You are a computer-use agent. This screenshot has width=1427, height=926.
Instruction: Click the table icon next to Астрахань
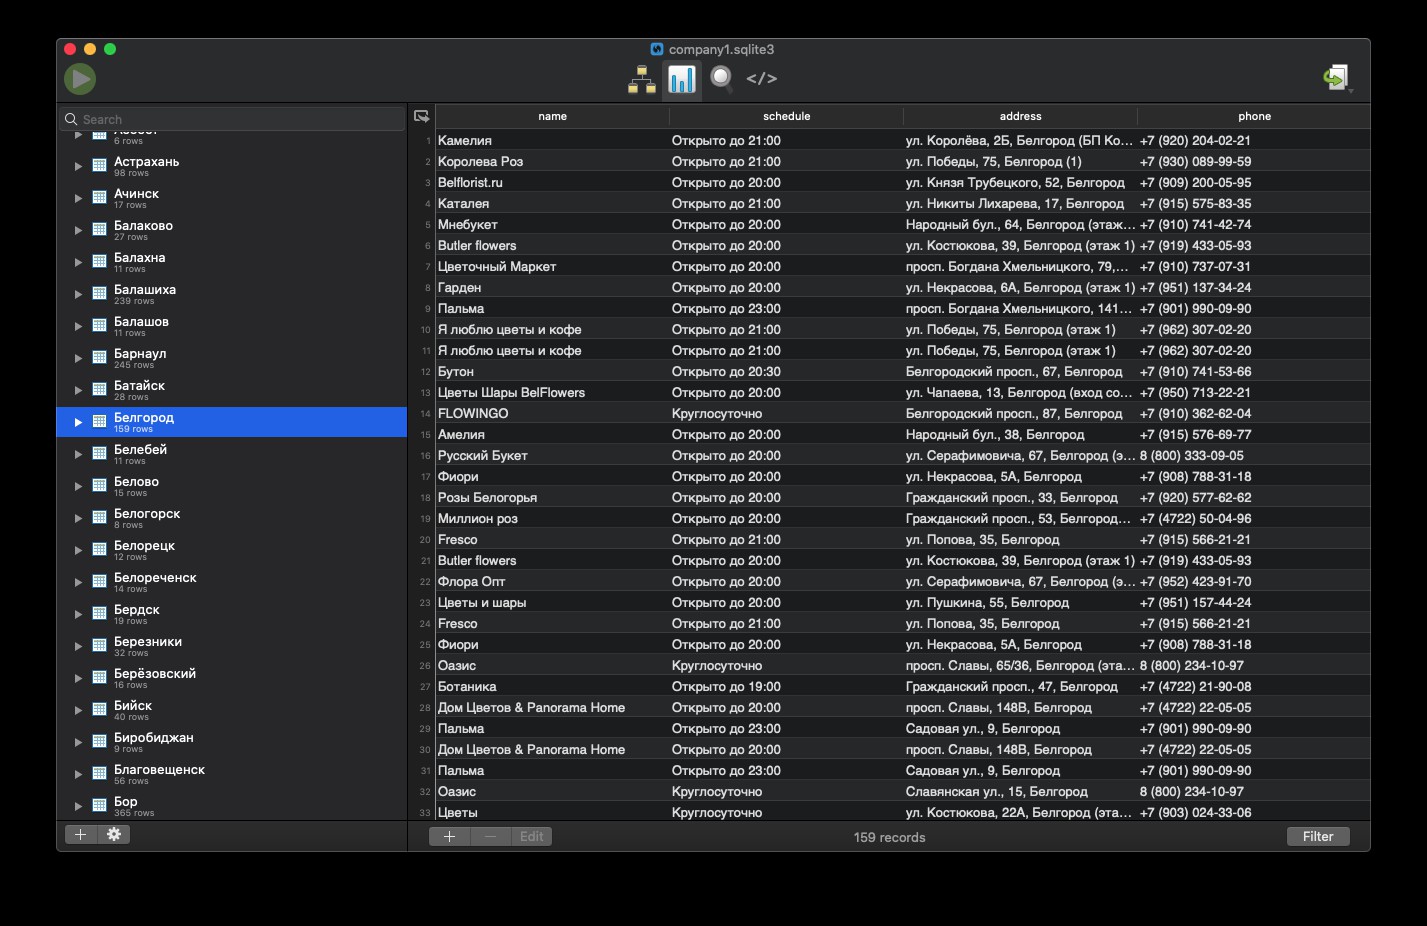tap(99, 166)
